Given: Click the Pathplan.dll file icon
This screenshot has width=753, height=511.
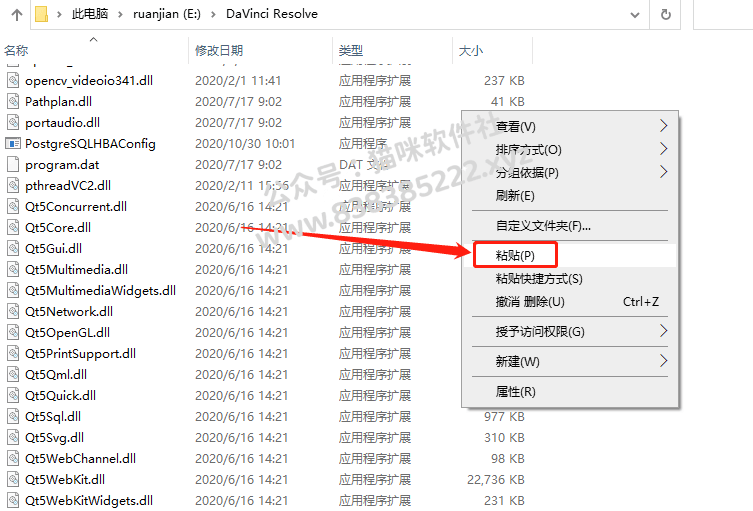Looking at the screenshot, I should [13, 101].
